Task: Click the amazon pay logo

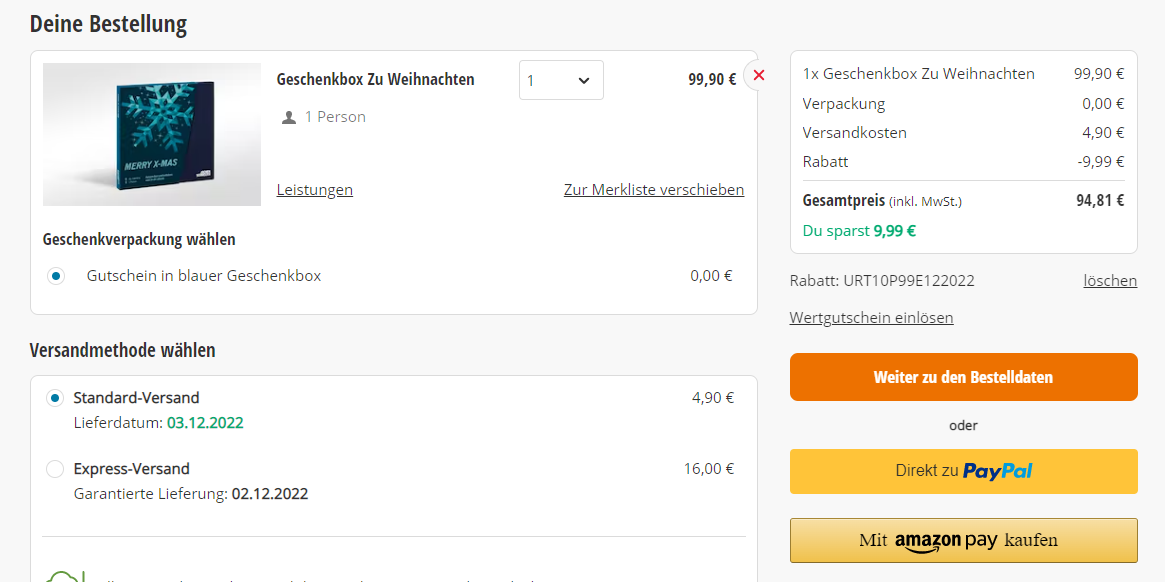Action: 946,542
